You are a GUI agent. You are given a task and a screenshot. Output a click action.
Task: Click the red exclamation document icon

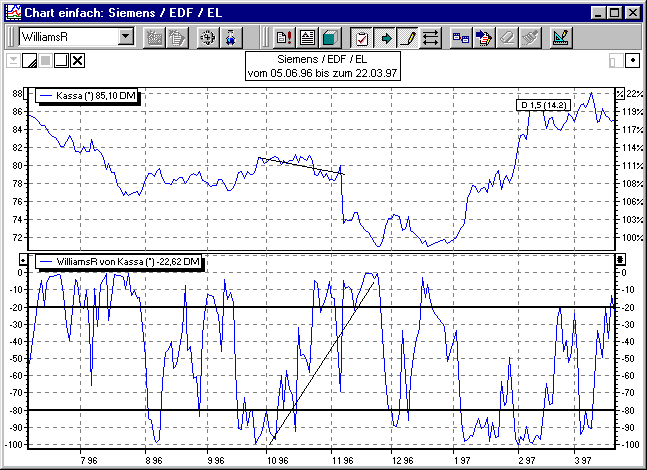pyautogui.click(x=283, y=38)
